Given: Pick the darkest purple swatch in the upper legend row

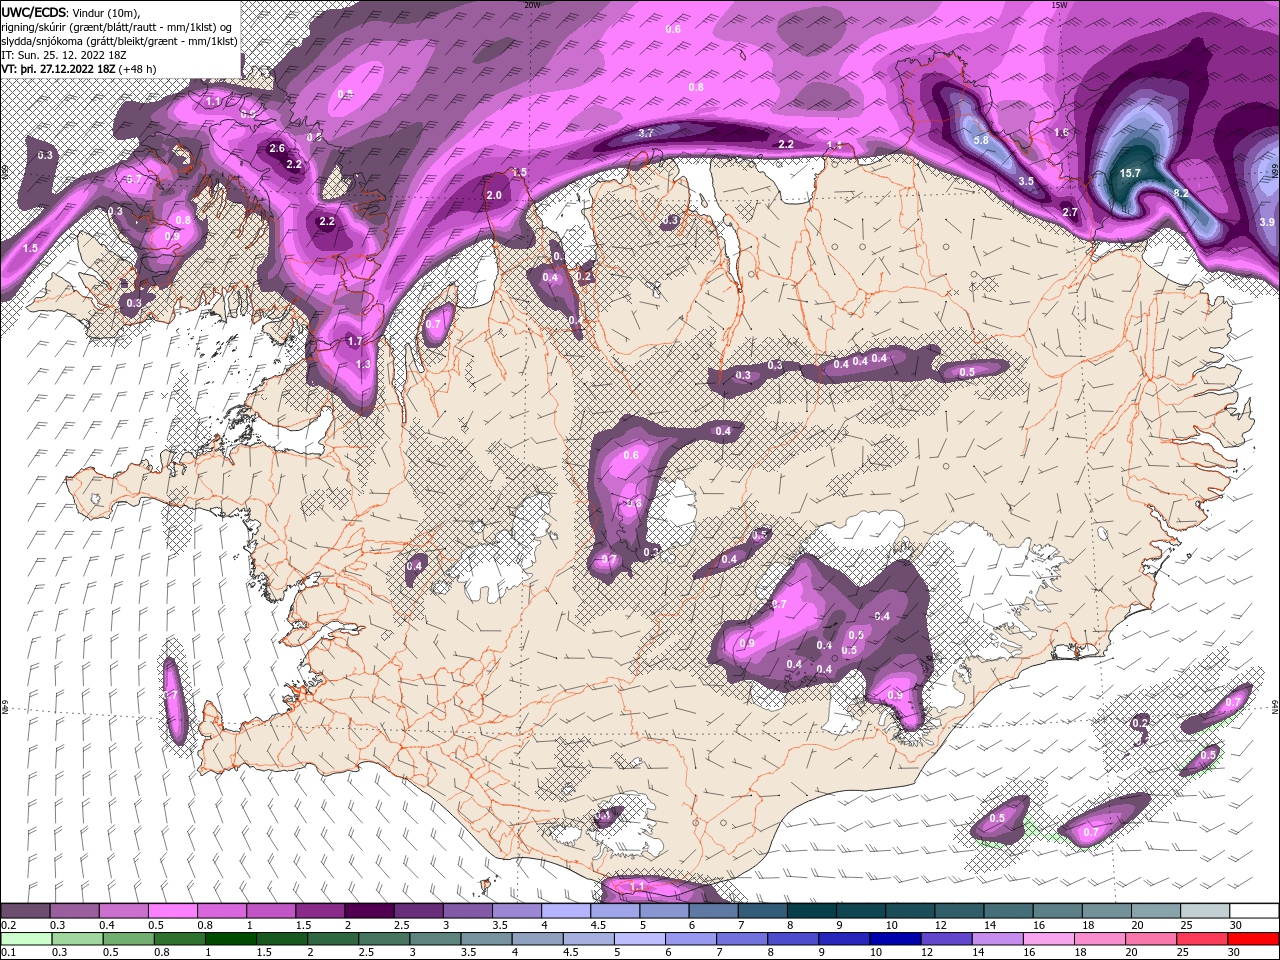Looking at the screenshot, I should pos(369,911).
